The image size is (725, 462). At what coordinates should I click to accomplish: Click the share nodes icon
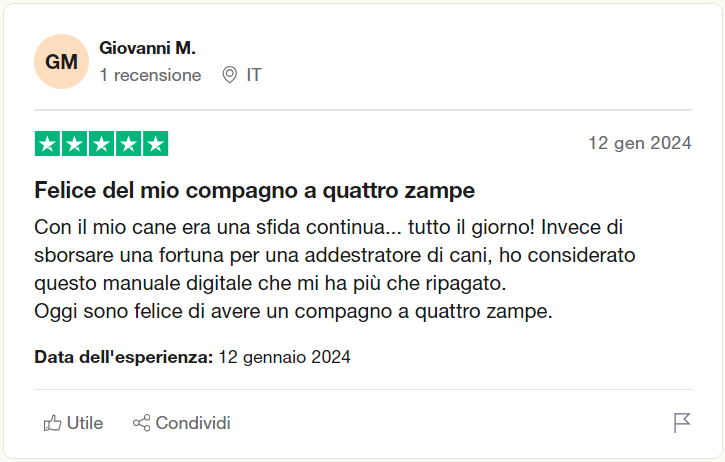pos(141,423)
